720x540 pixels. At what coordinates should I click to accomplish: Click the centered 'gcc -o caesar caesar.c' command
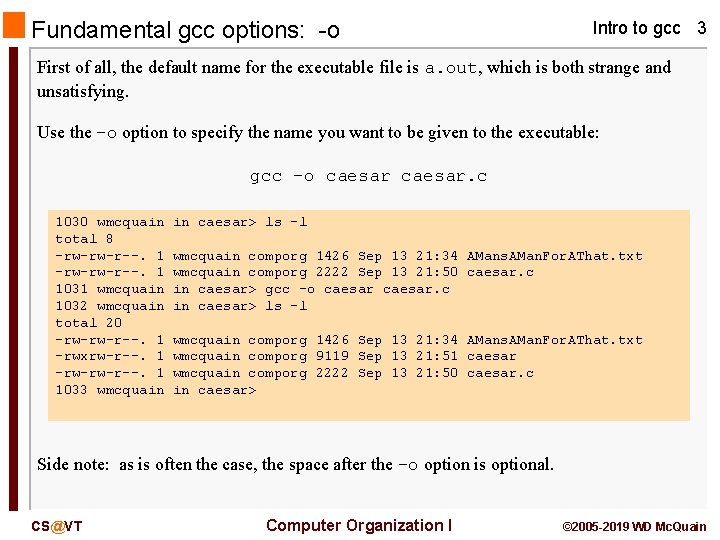[368, 176]
